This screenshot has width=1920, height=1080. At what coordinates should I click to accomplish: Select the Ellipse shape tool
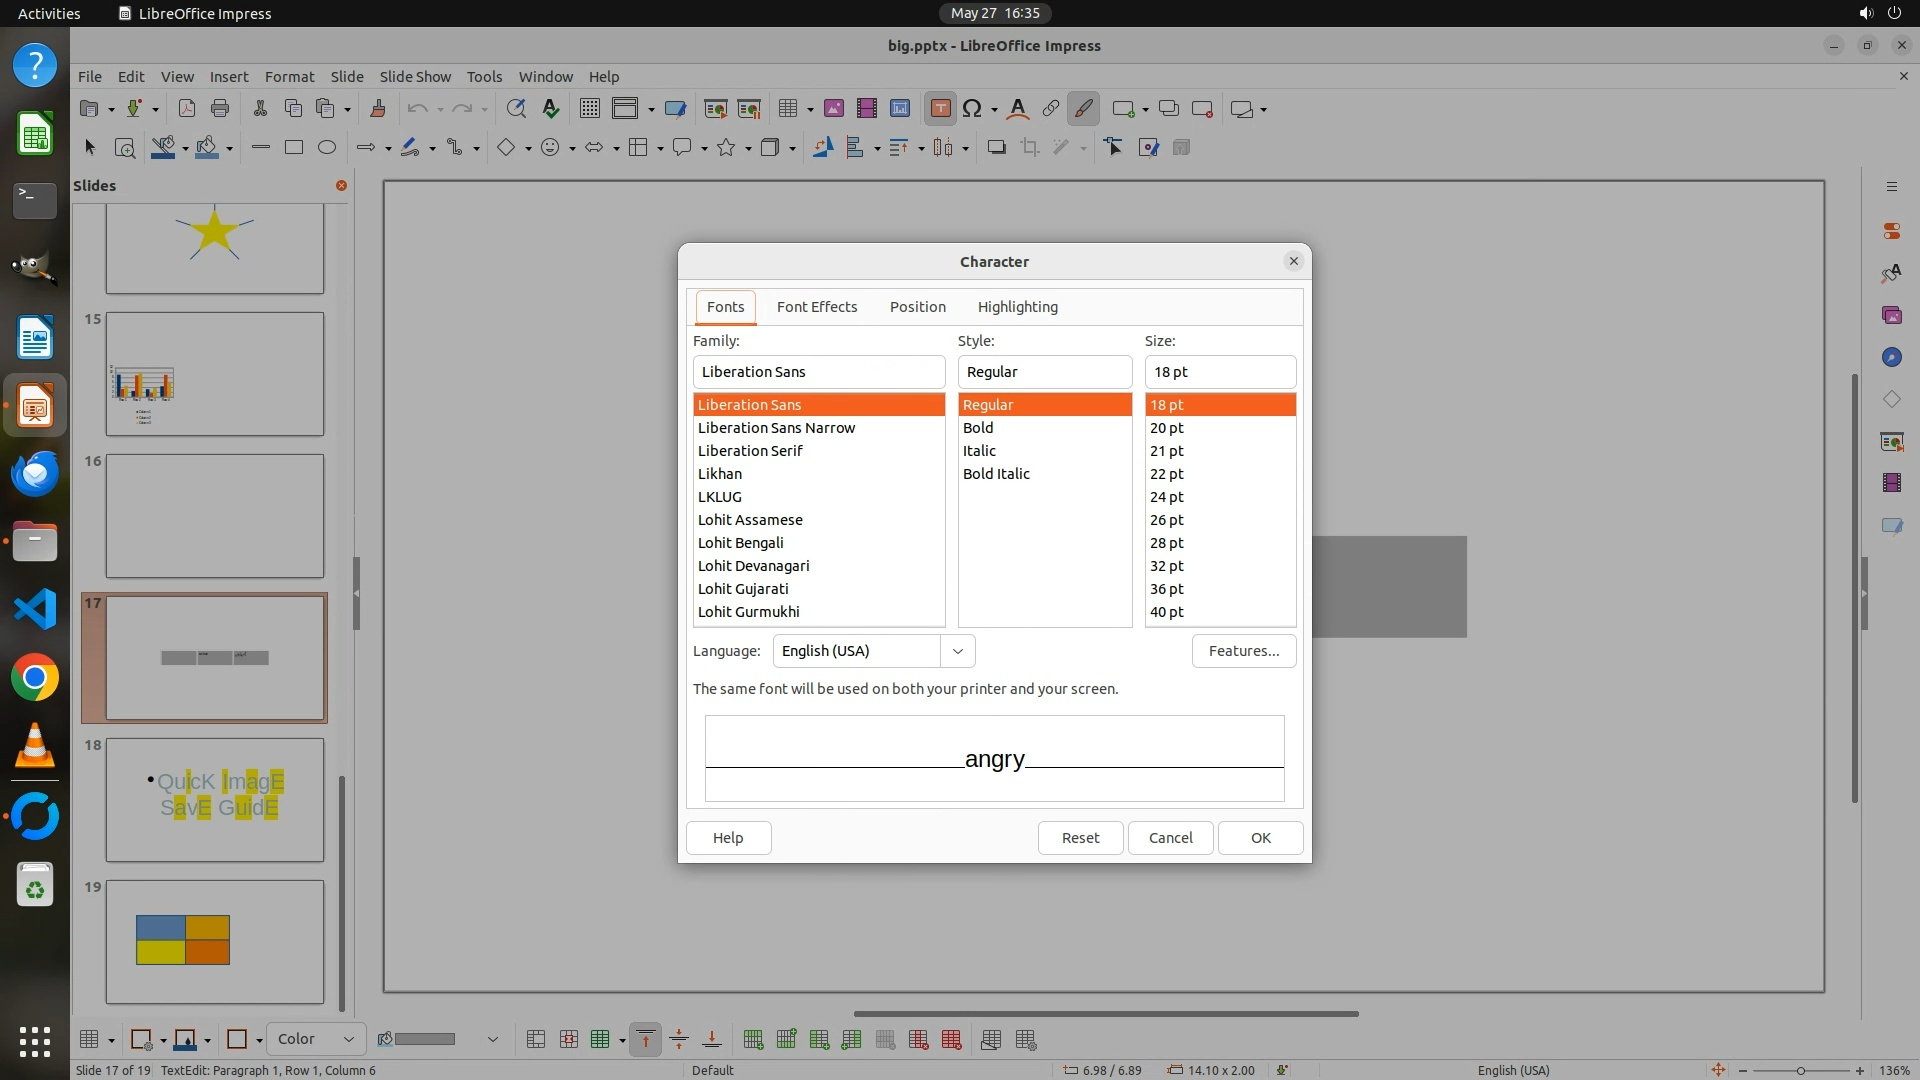pyautogui.click(x=326, y=148)
